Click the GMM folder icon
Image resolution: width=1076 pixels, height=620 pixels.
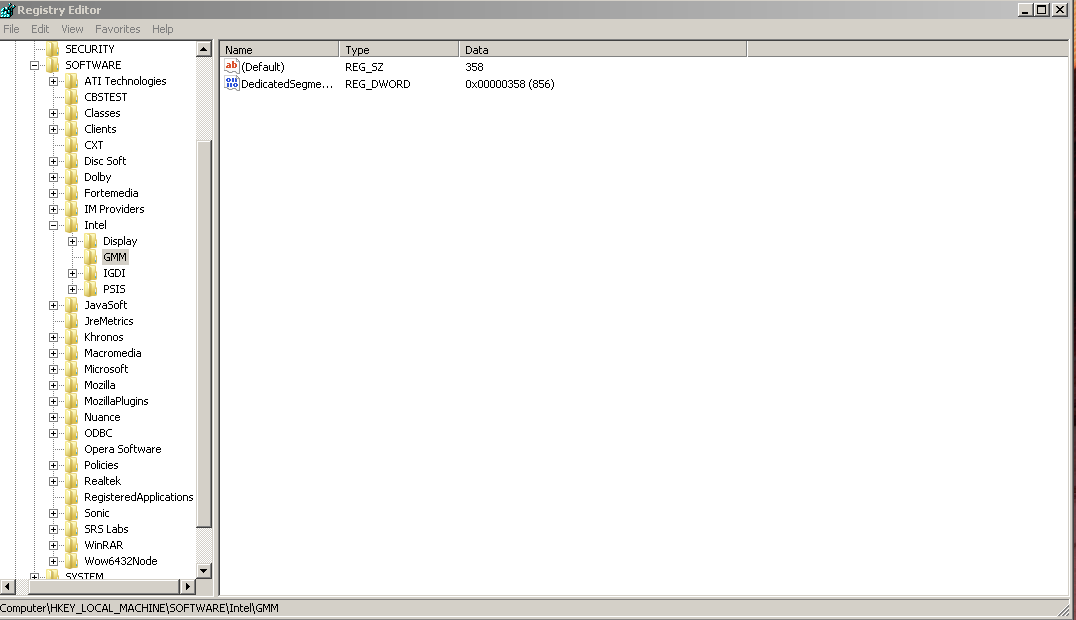click(x=91, y=257)
